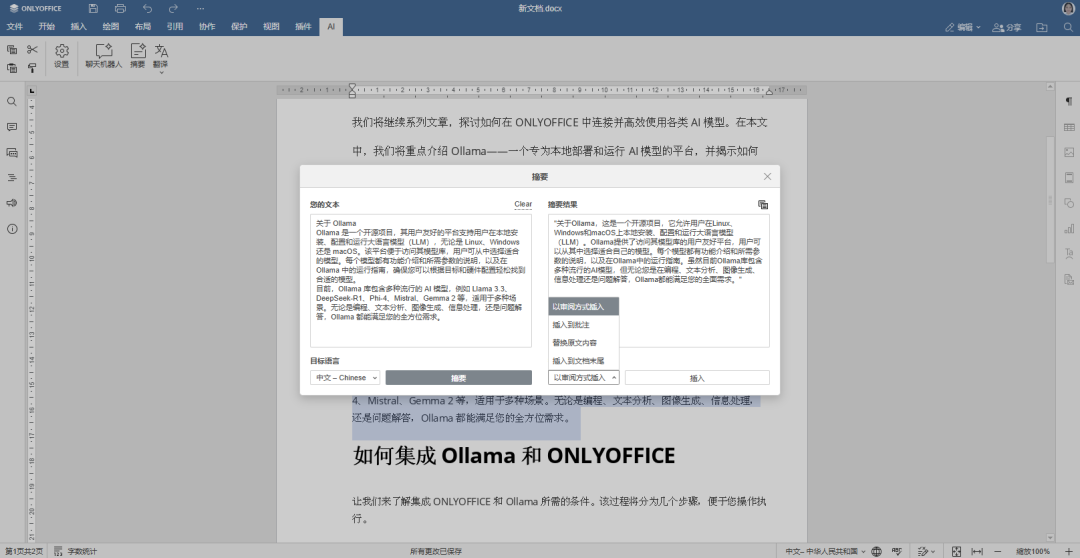The image size is (1080, 558).
Task: Click the Copy style paintbrush icon
Action: (32, 68)
